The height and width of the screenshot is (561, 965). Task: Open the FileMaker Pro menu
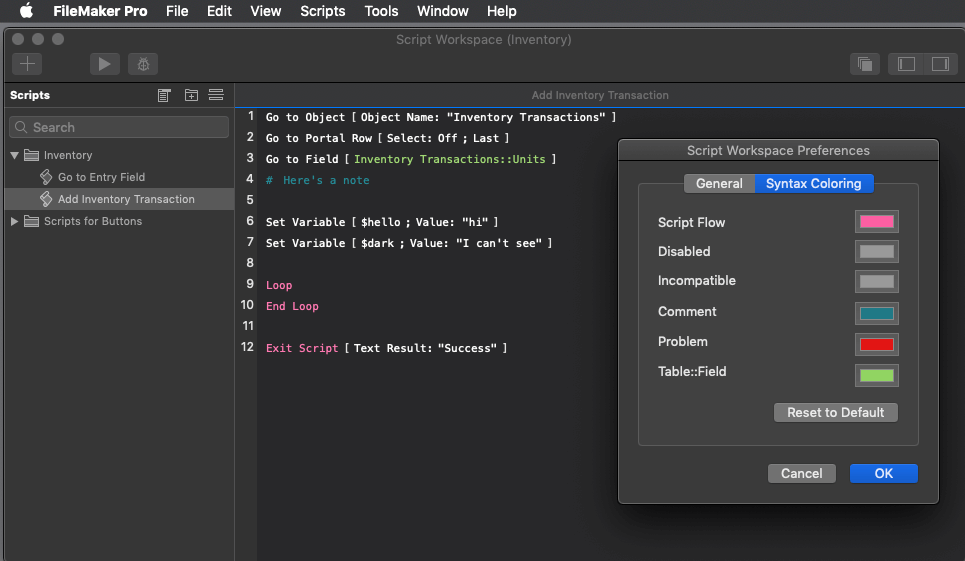100,11
